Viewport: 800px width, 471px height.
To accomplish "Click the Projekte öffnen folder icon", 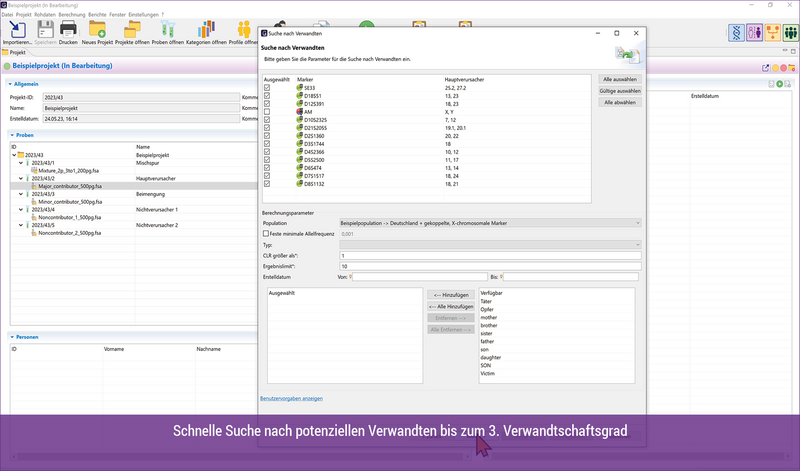I will (x=130, y=30).
